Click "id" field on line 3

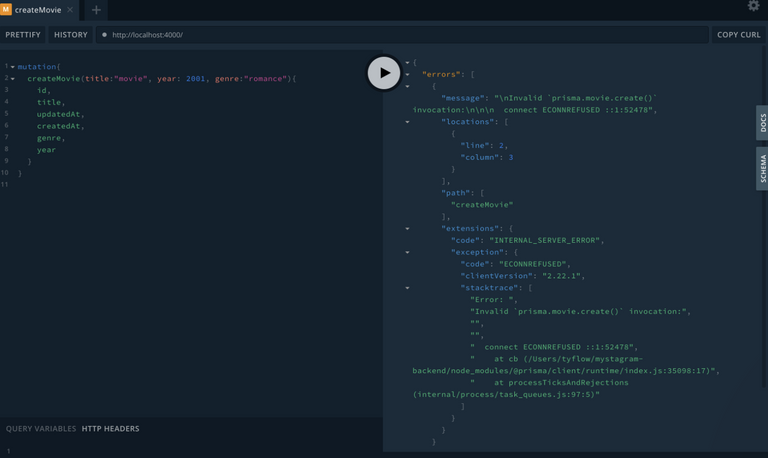[42, 91]
